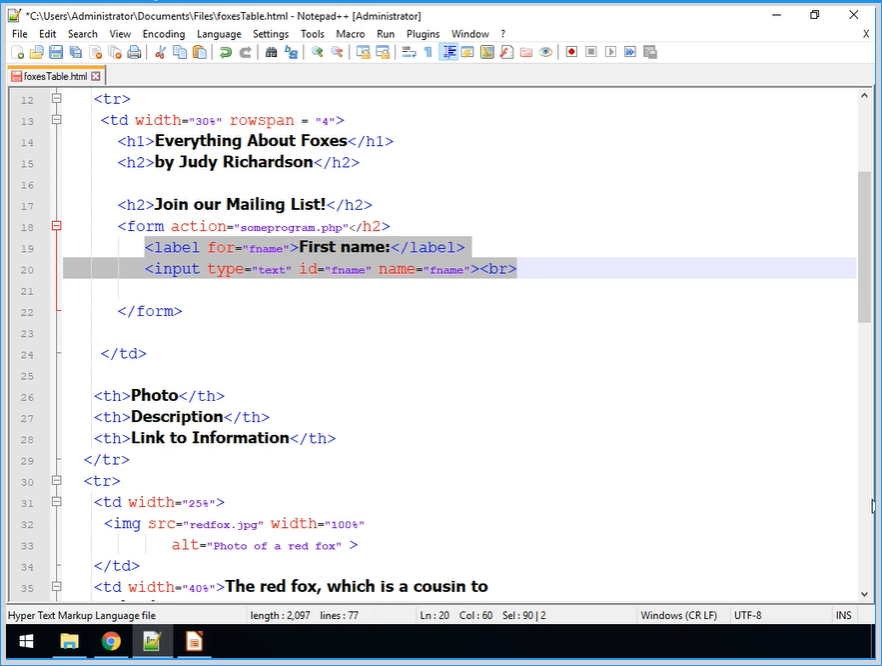Click the vertical scrollbar thumb in editor

864,245
